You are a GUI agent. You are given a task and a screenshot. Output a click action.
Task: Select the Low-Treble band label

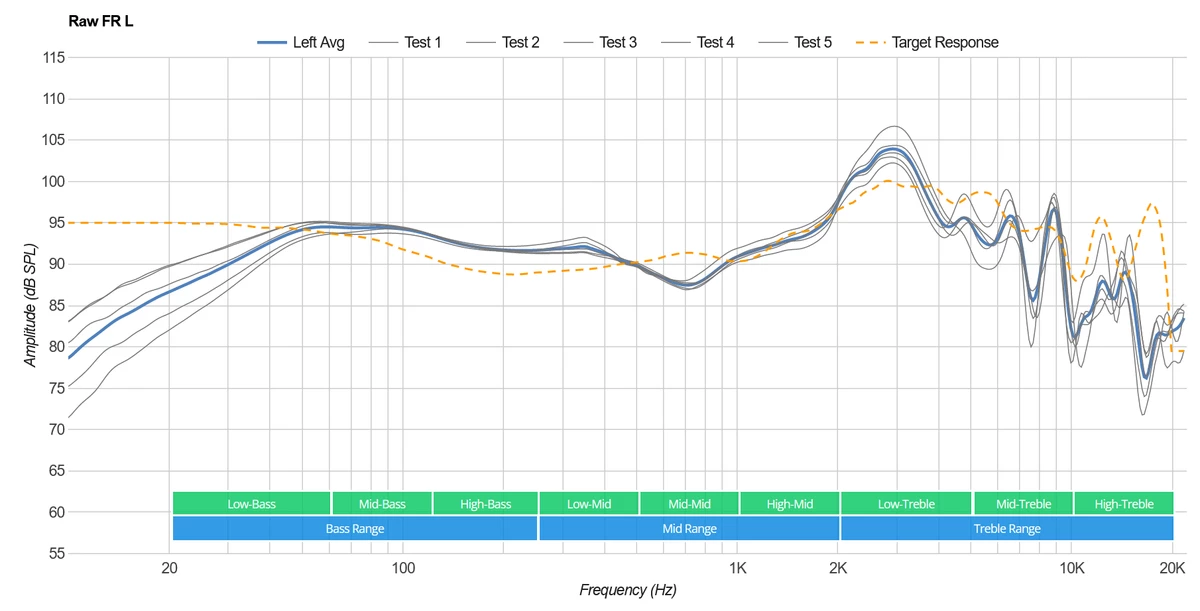(x=906, y=503)
